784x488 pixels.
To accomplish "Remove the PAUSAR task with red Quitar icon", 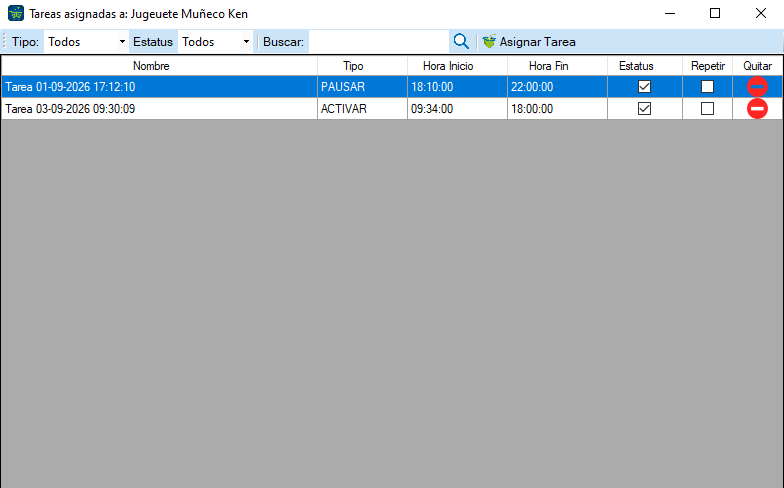I will 757,86.
